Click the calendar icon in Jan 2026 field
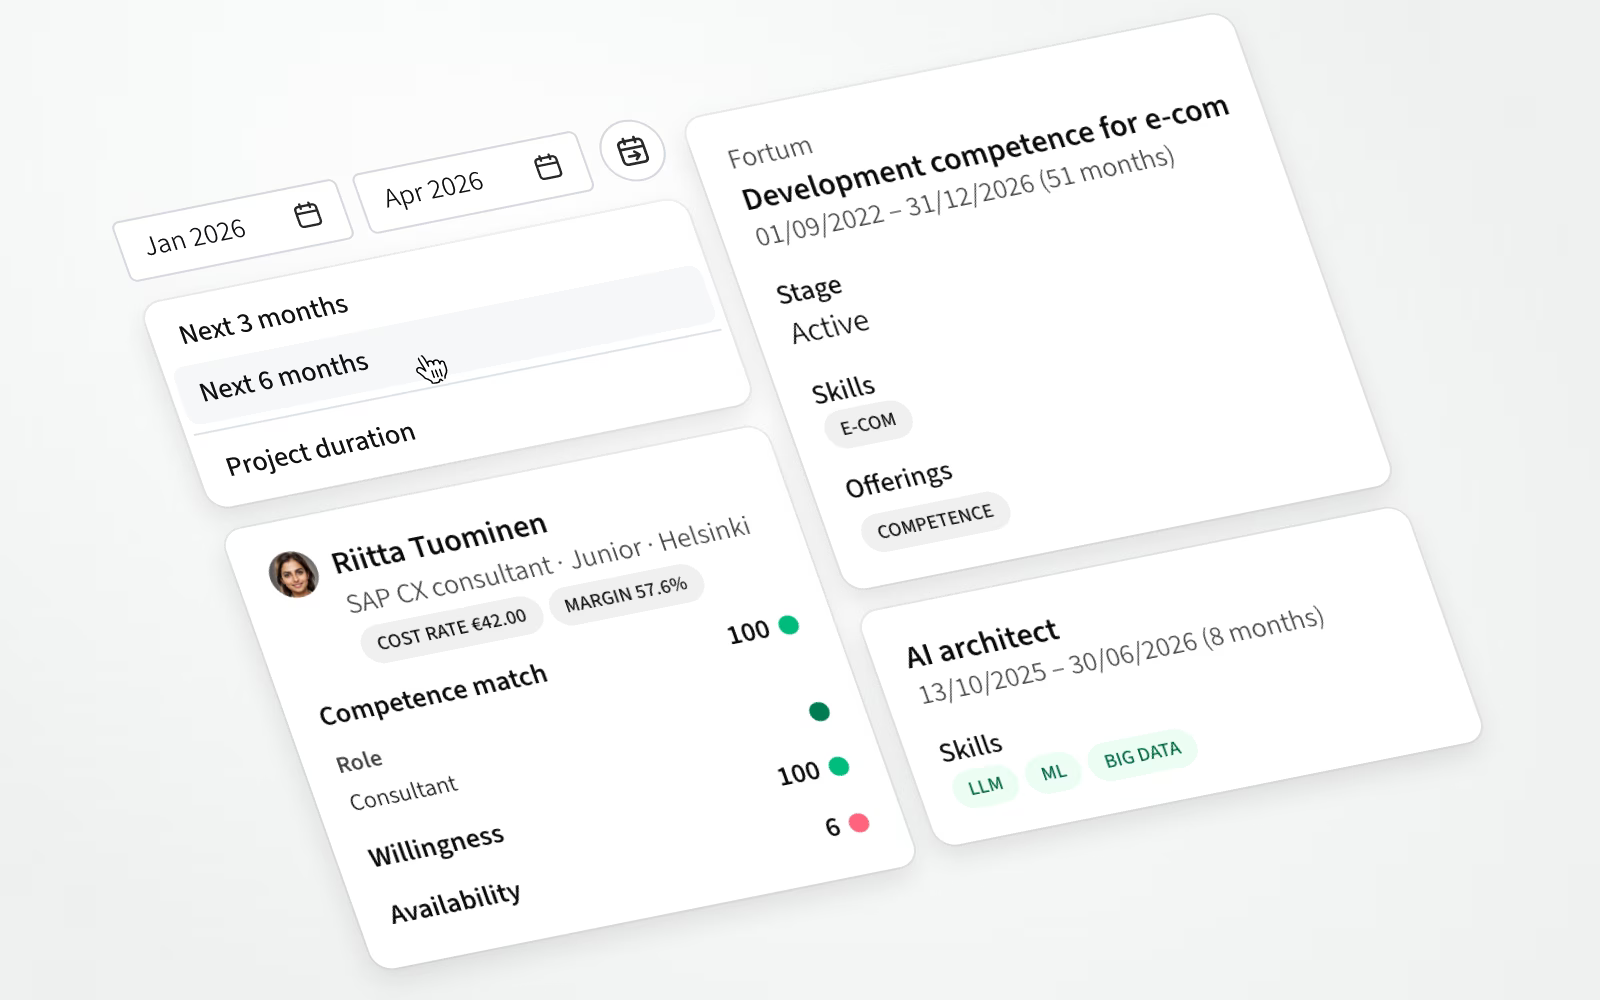Screen dimensions: 1600x1000 (308, 215)
